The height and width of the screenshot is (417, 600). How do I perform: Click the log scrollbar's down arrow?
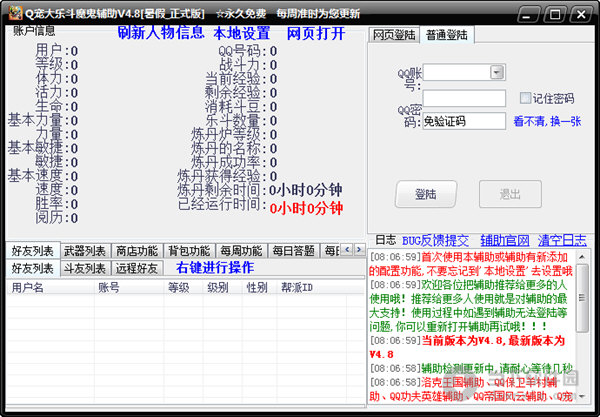pos(582,396)
